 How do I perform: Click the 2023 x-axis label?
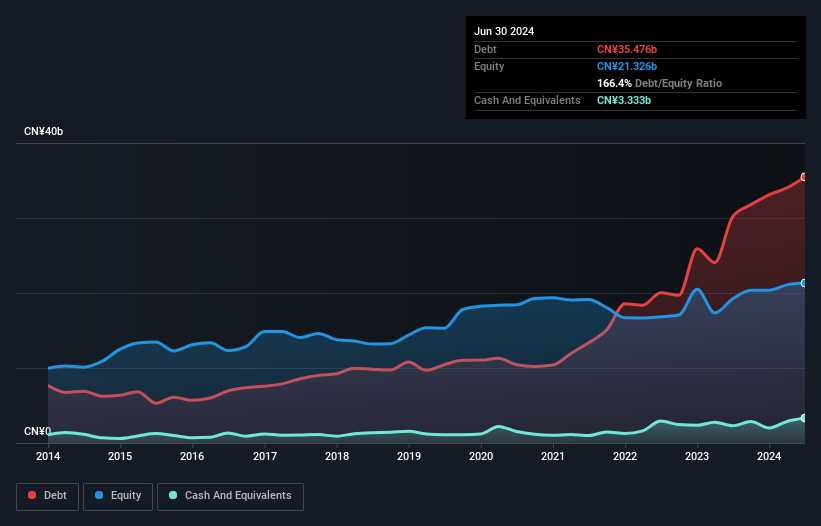click(697, 456)
